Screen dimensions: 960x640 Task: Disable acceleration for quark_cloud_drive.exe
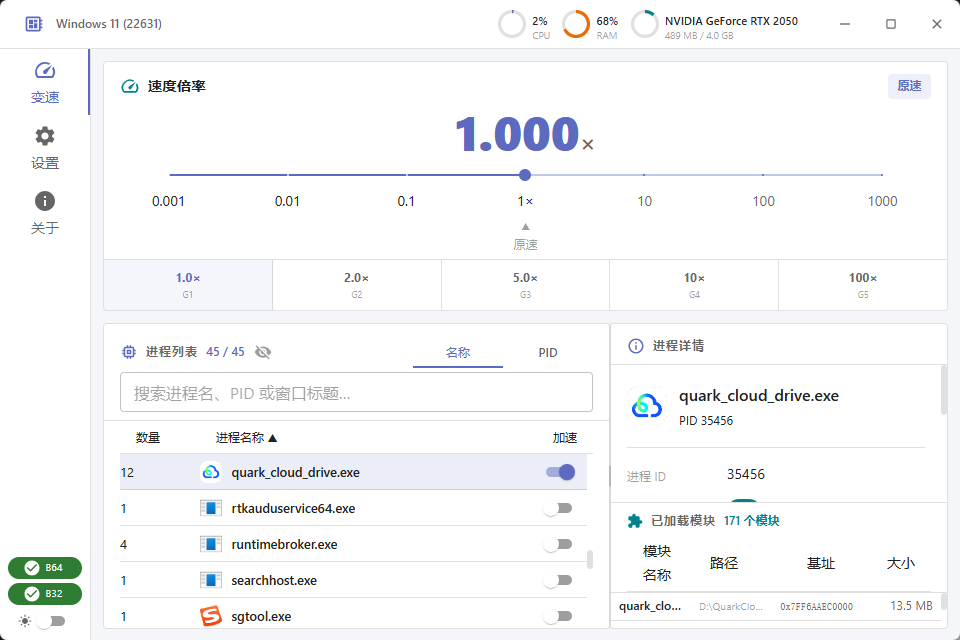pyautogui.click(x=560, y=472)
